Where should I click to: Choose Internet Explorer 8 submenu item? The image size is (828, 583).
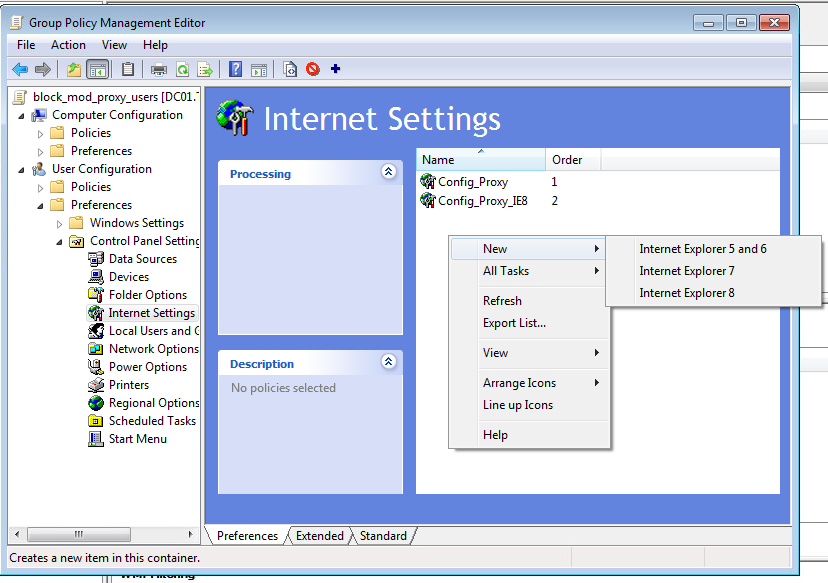(x=713, y=293)
